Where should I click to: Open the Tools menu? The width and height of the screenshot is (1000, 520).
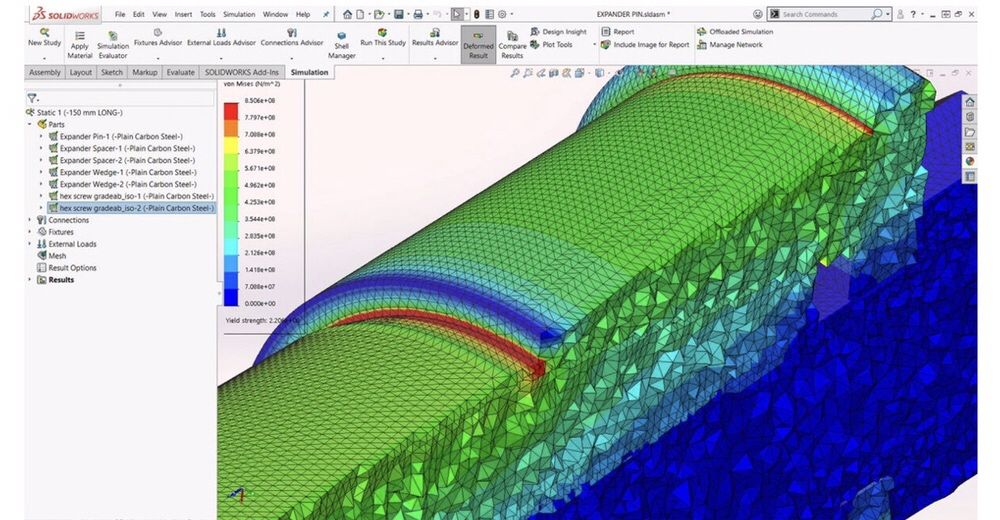point(207,14)
